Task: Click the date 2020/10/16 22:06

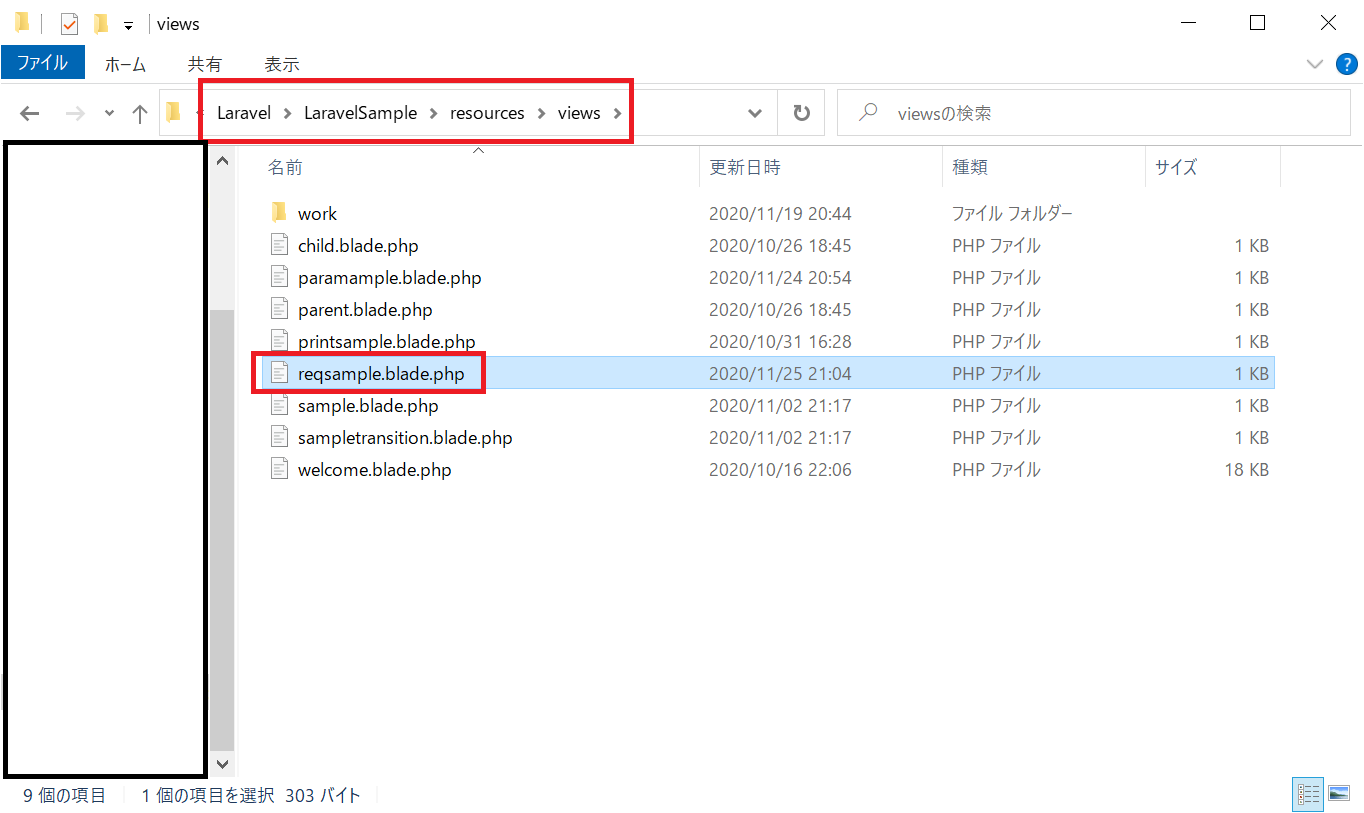Action: pyautogui.click(x=780, y=470)
